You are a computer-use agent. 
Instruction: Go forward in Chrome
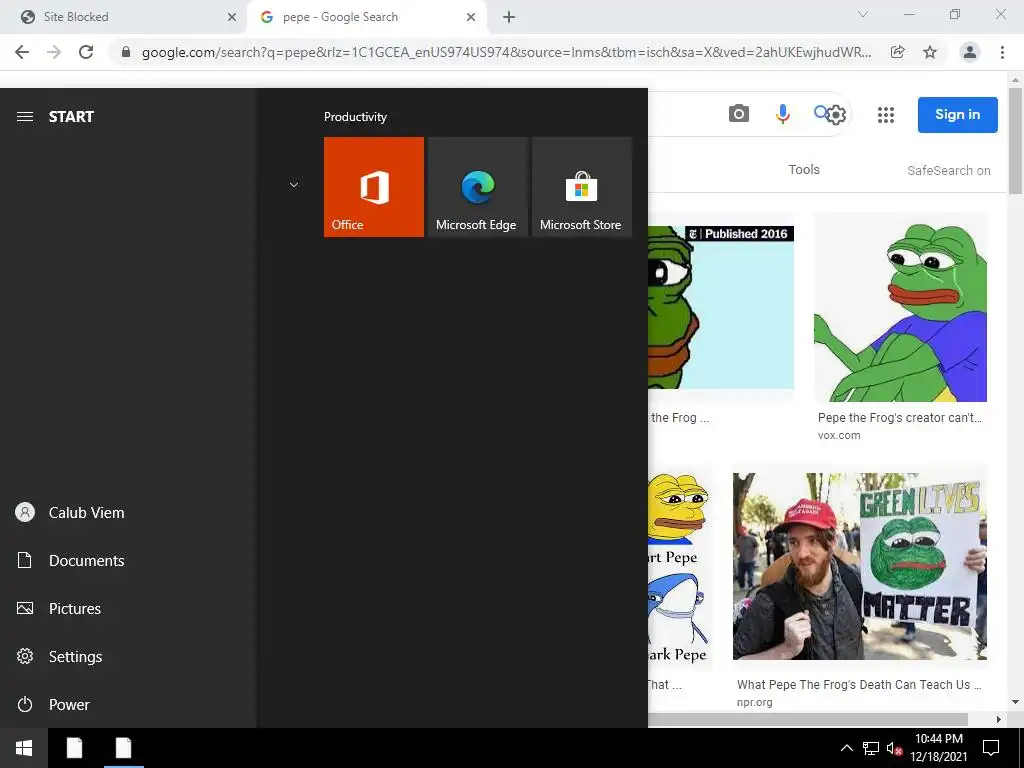(54, 52)
